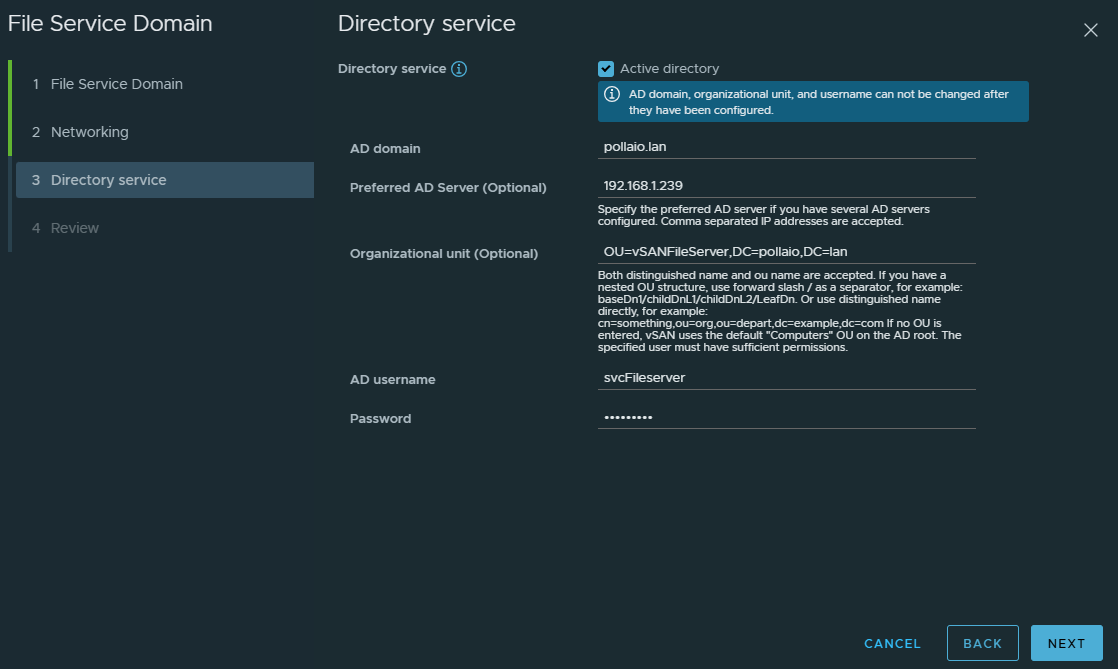Click the Directory service info icon

click(459, 69)
